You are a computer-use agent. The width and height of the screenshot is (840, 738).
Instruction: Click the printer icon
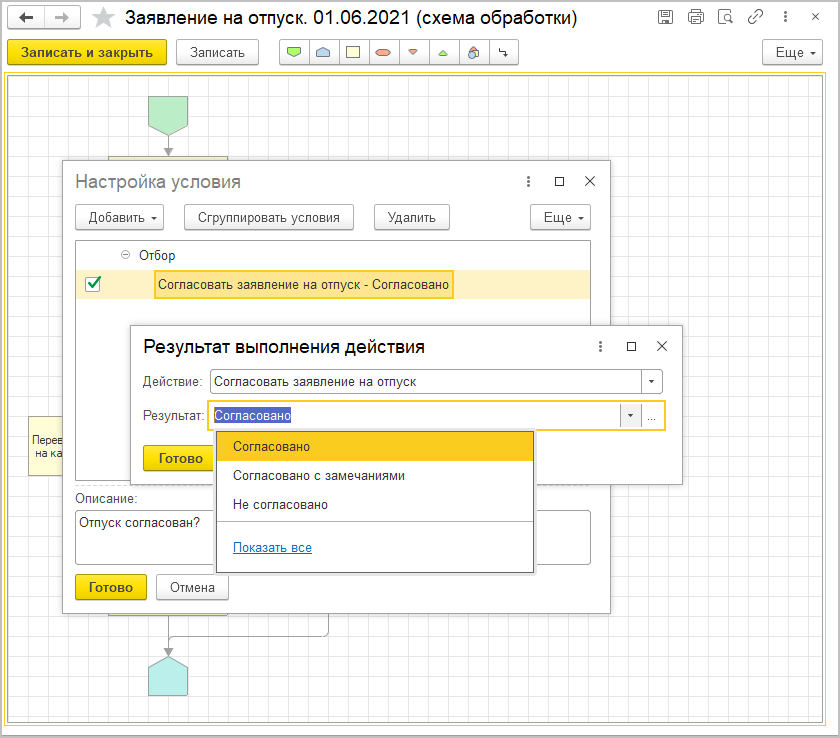pyautogui.click(x=696, y=17)
